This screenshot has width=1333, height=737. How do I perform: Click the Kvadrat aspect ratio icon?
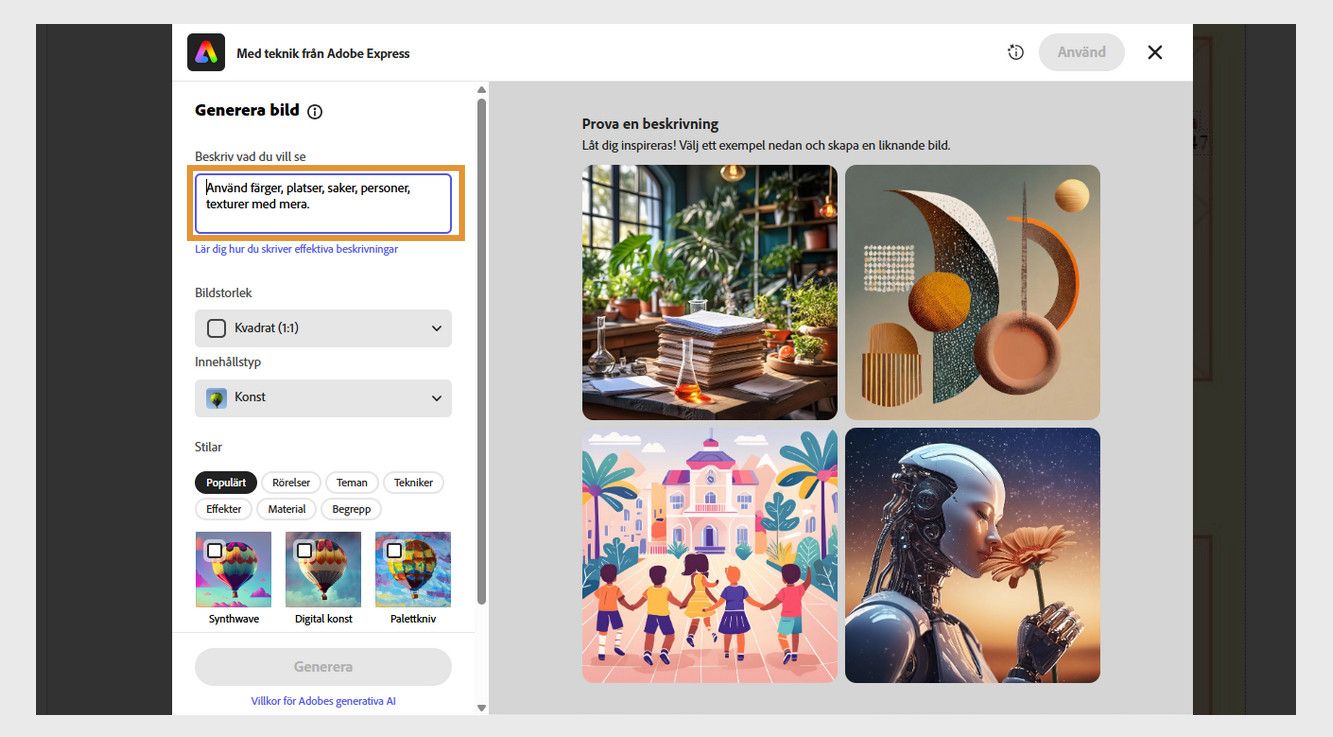(x=215, y=328)
